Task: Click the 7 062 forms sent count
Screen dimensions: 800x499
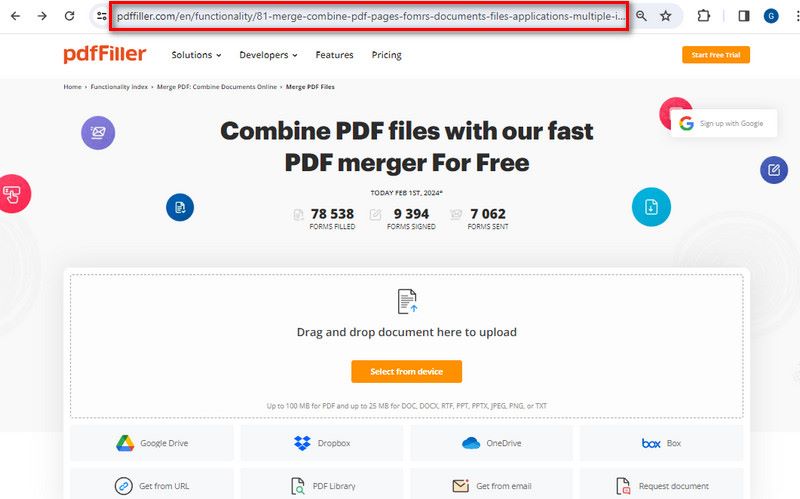Action: coord(488,214)
